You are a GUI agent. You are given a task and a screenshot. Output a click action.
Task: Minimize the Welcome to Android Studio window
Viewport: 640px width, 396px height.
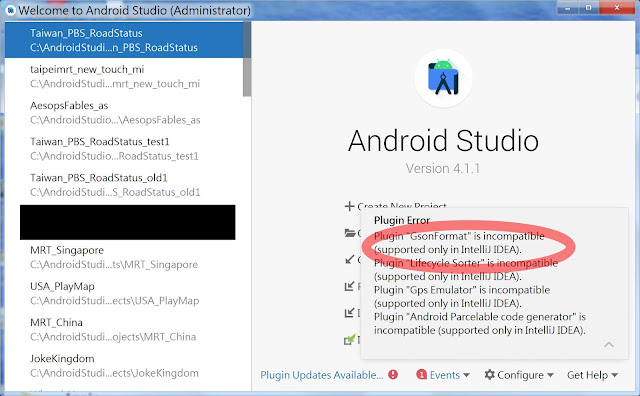point(567,7)
